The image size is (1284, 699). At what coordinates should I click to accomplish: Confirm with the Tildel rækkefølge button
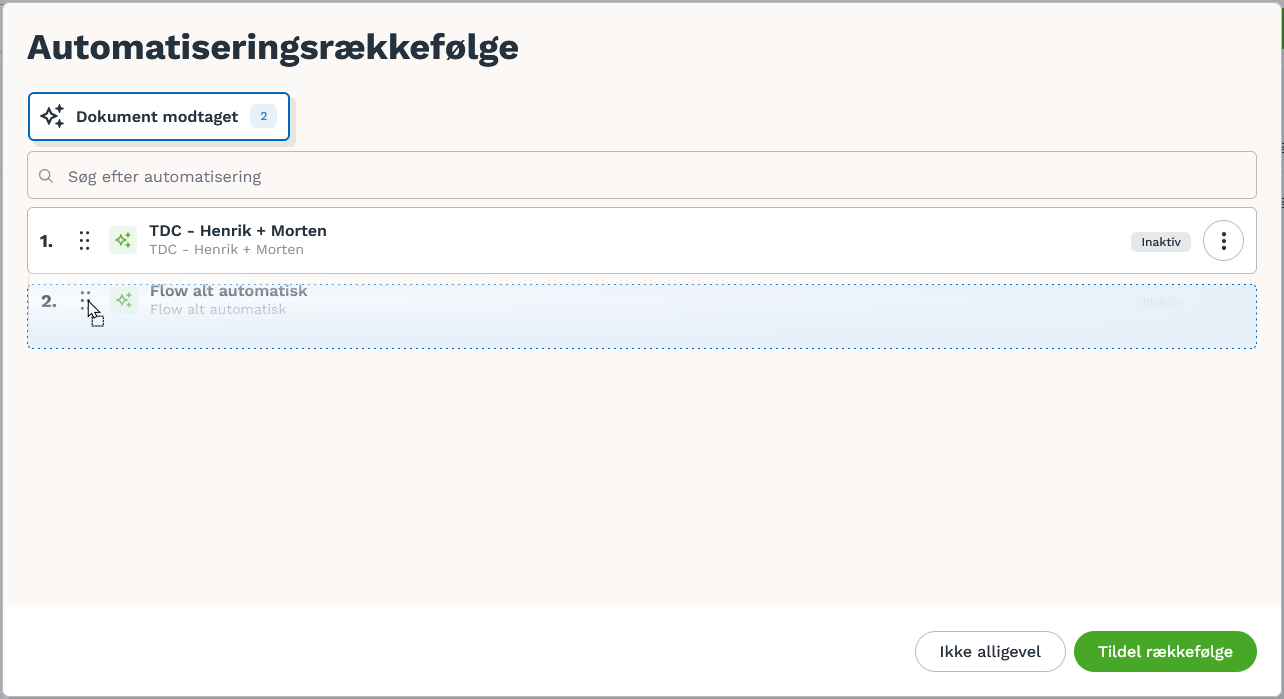tap(1165, 651)
